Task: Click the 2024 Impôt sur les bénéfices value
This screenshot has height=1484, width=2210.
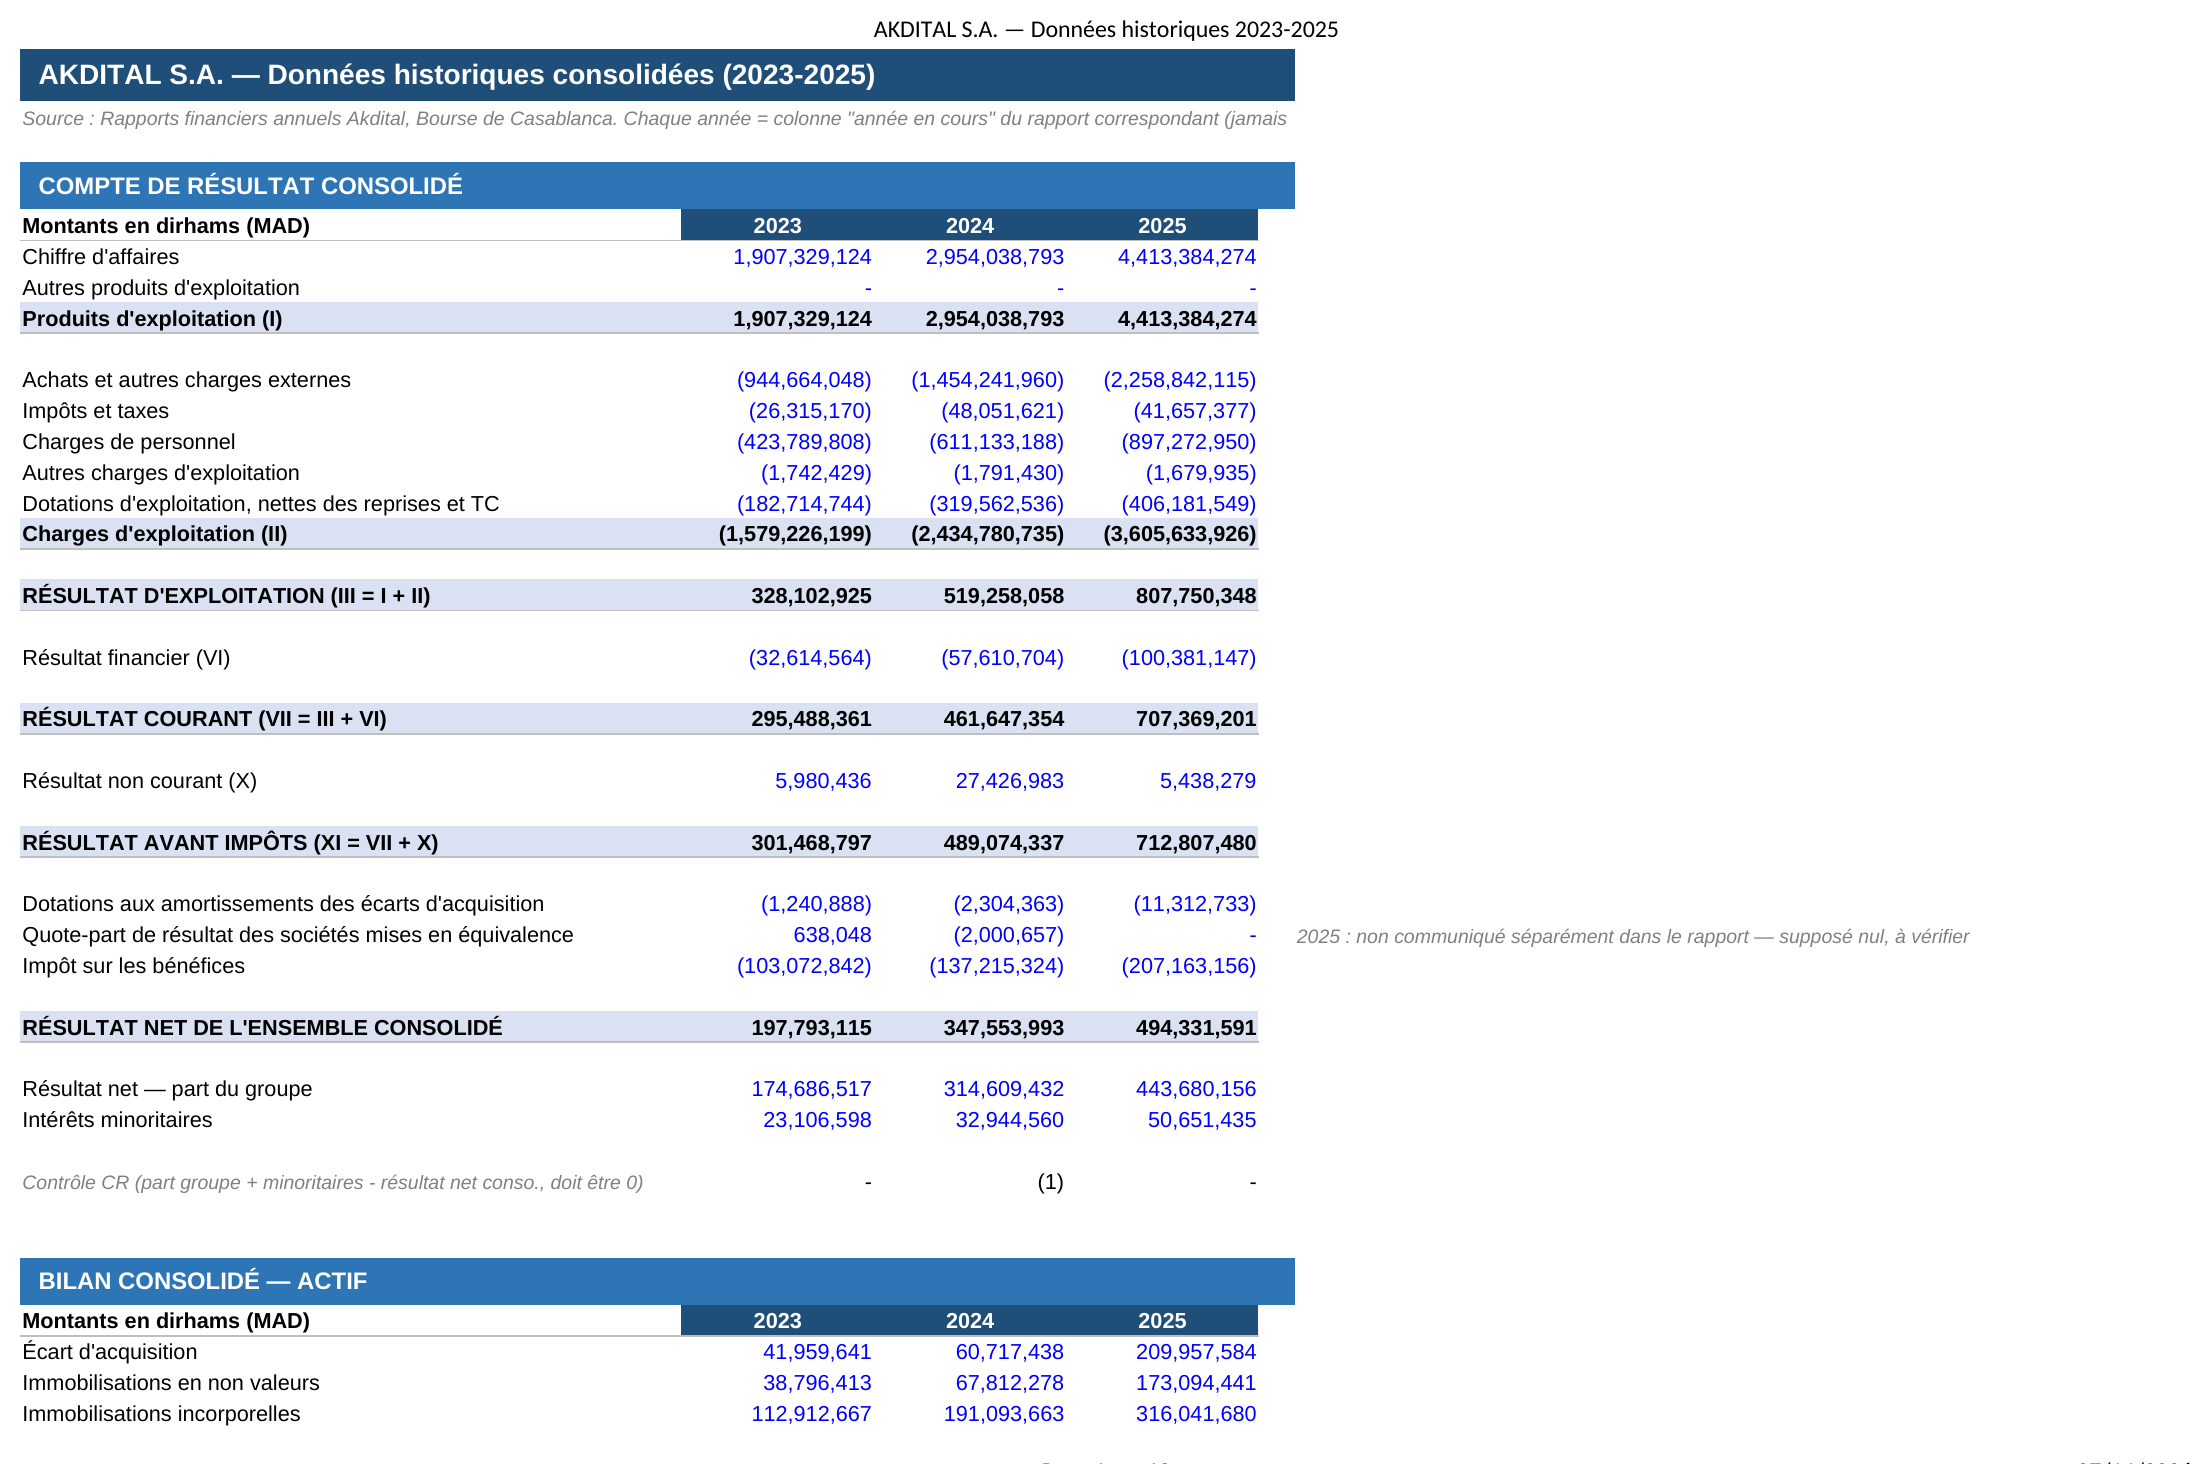Action: (996, 966)
